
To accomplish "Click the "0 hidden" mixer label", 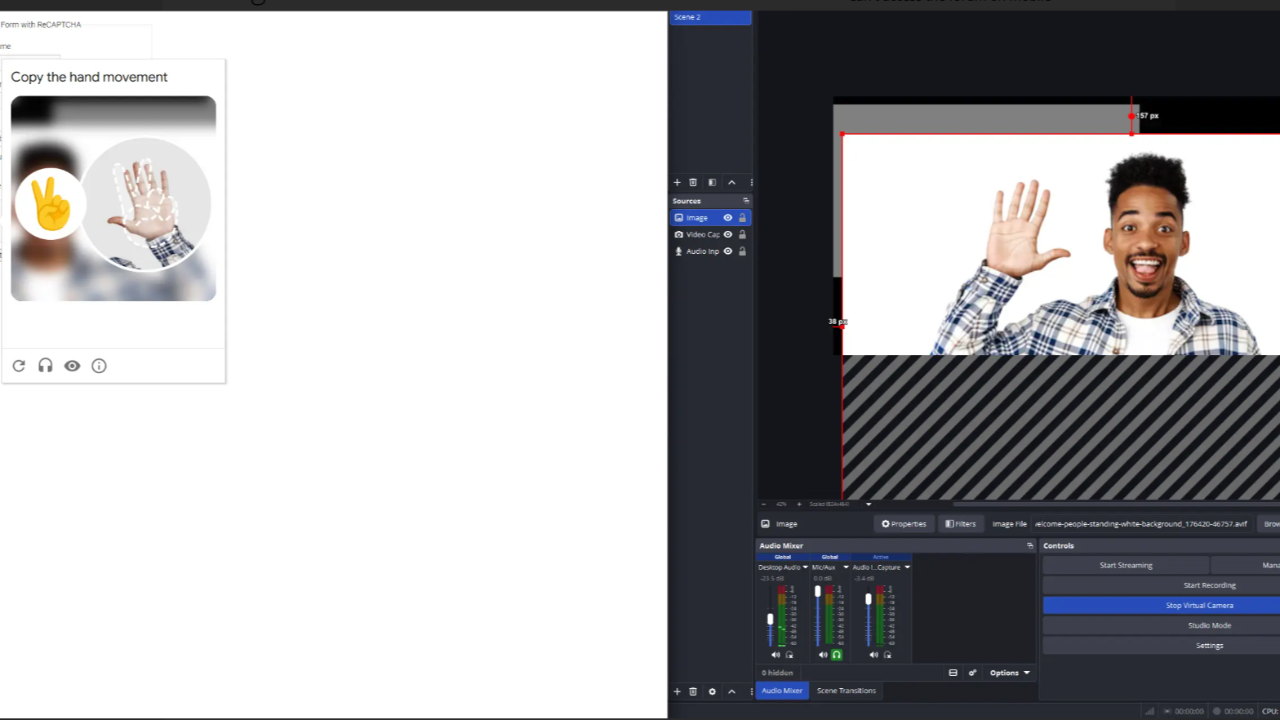I will tap(777, 673).
